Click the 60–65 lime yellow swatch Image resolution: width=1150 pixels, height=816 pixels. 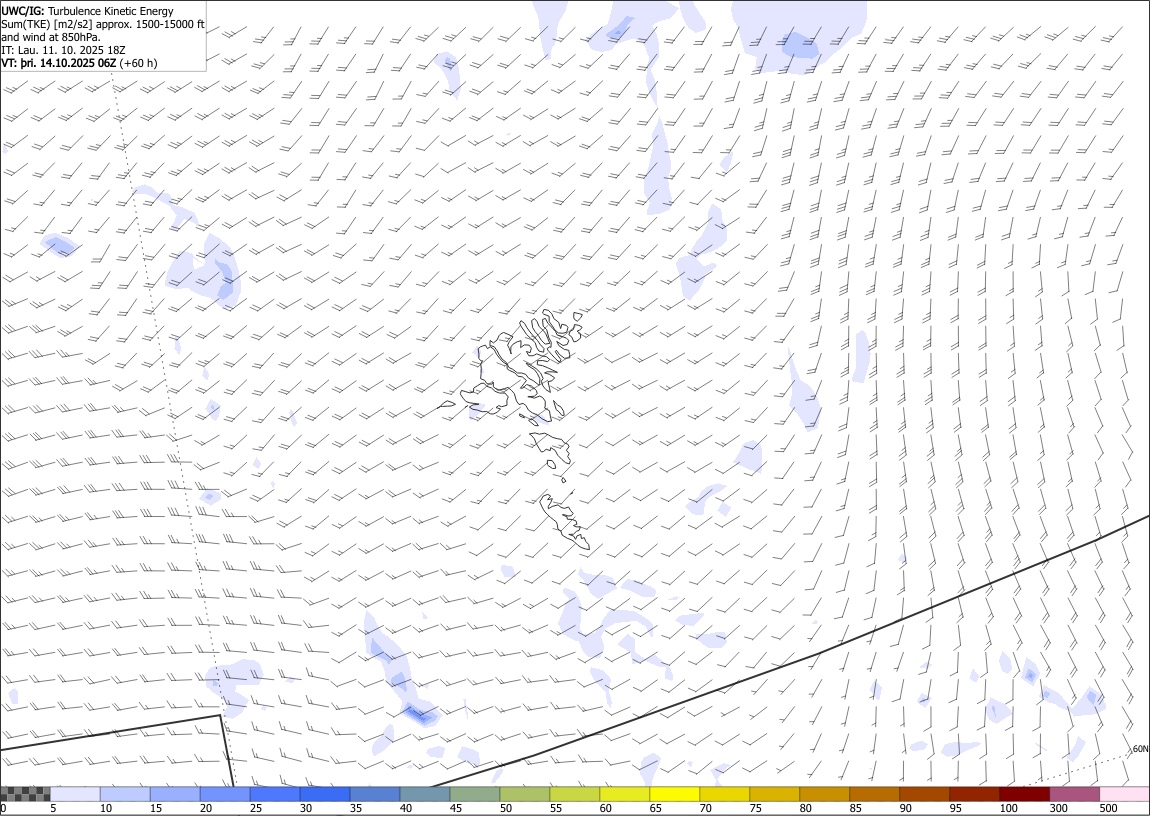click(x=625, y=794)
